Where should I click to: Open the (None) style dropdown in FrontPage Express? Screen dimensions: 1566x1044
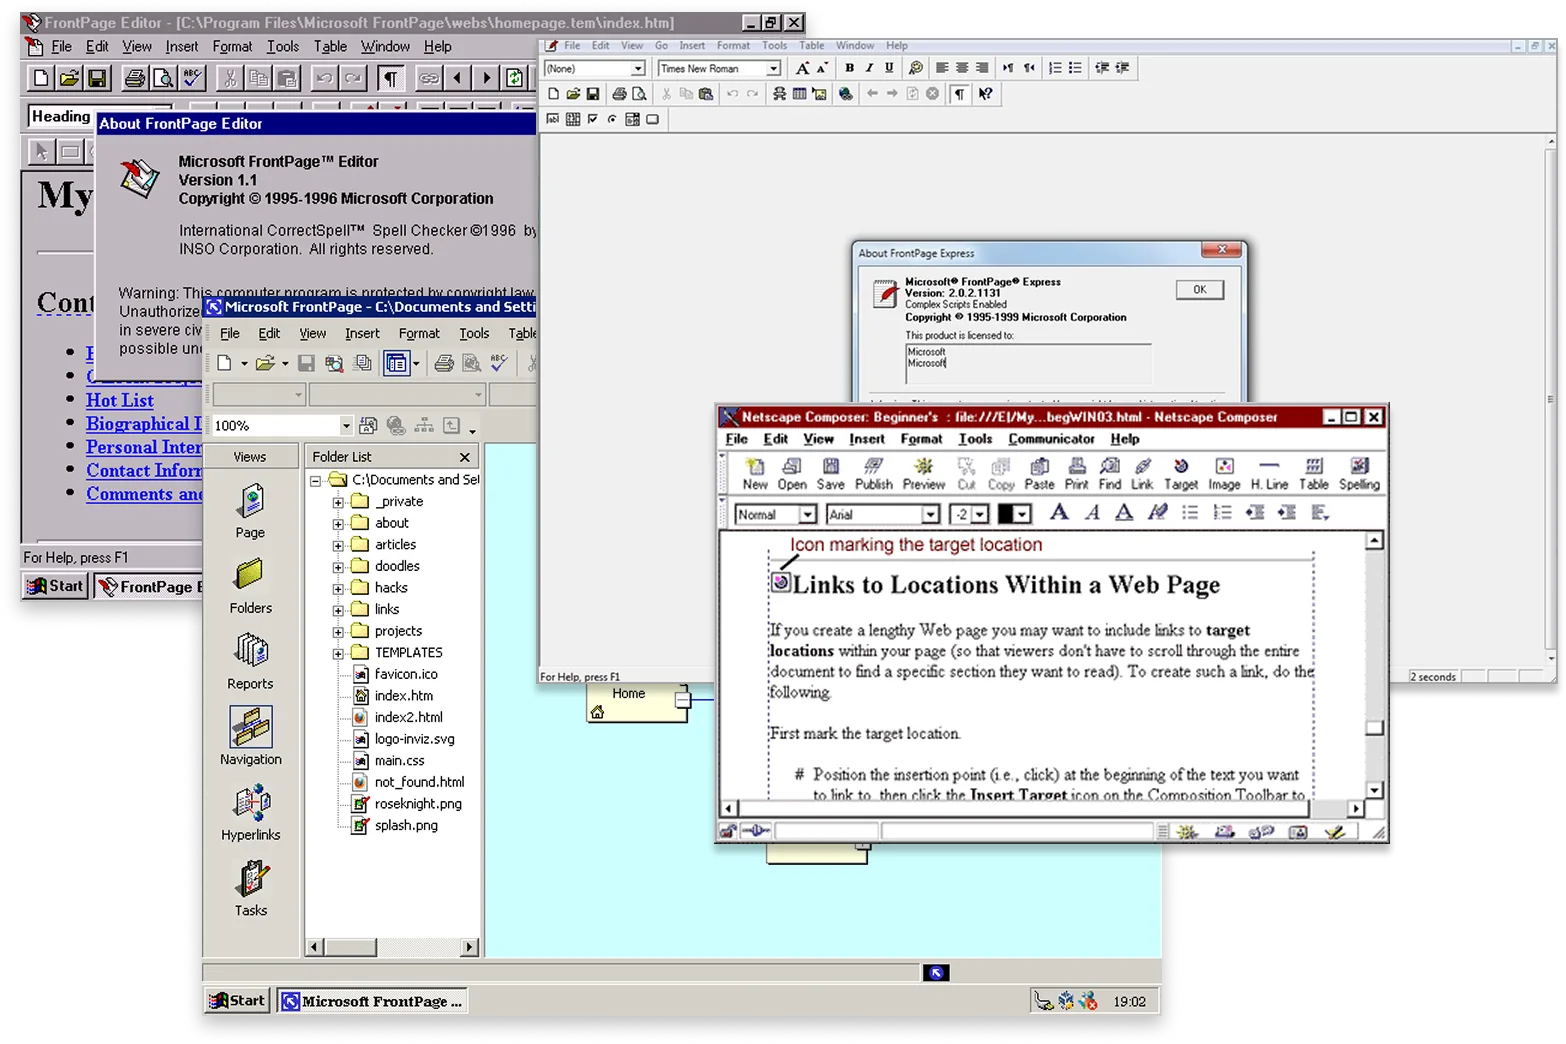point(638,69)
